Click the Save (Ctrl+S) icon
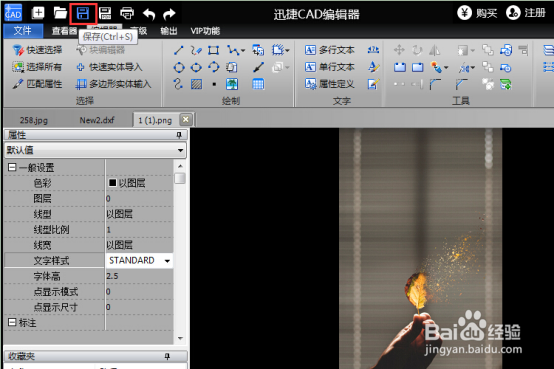 tap(83, 14)
